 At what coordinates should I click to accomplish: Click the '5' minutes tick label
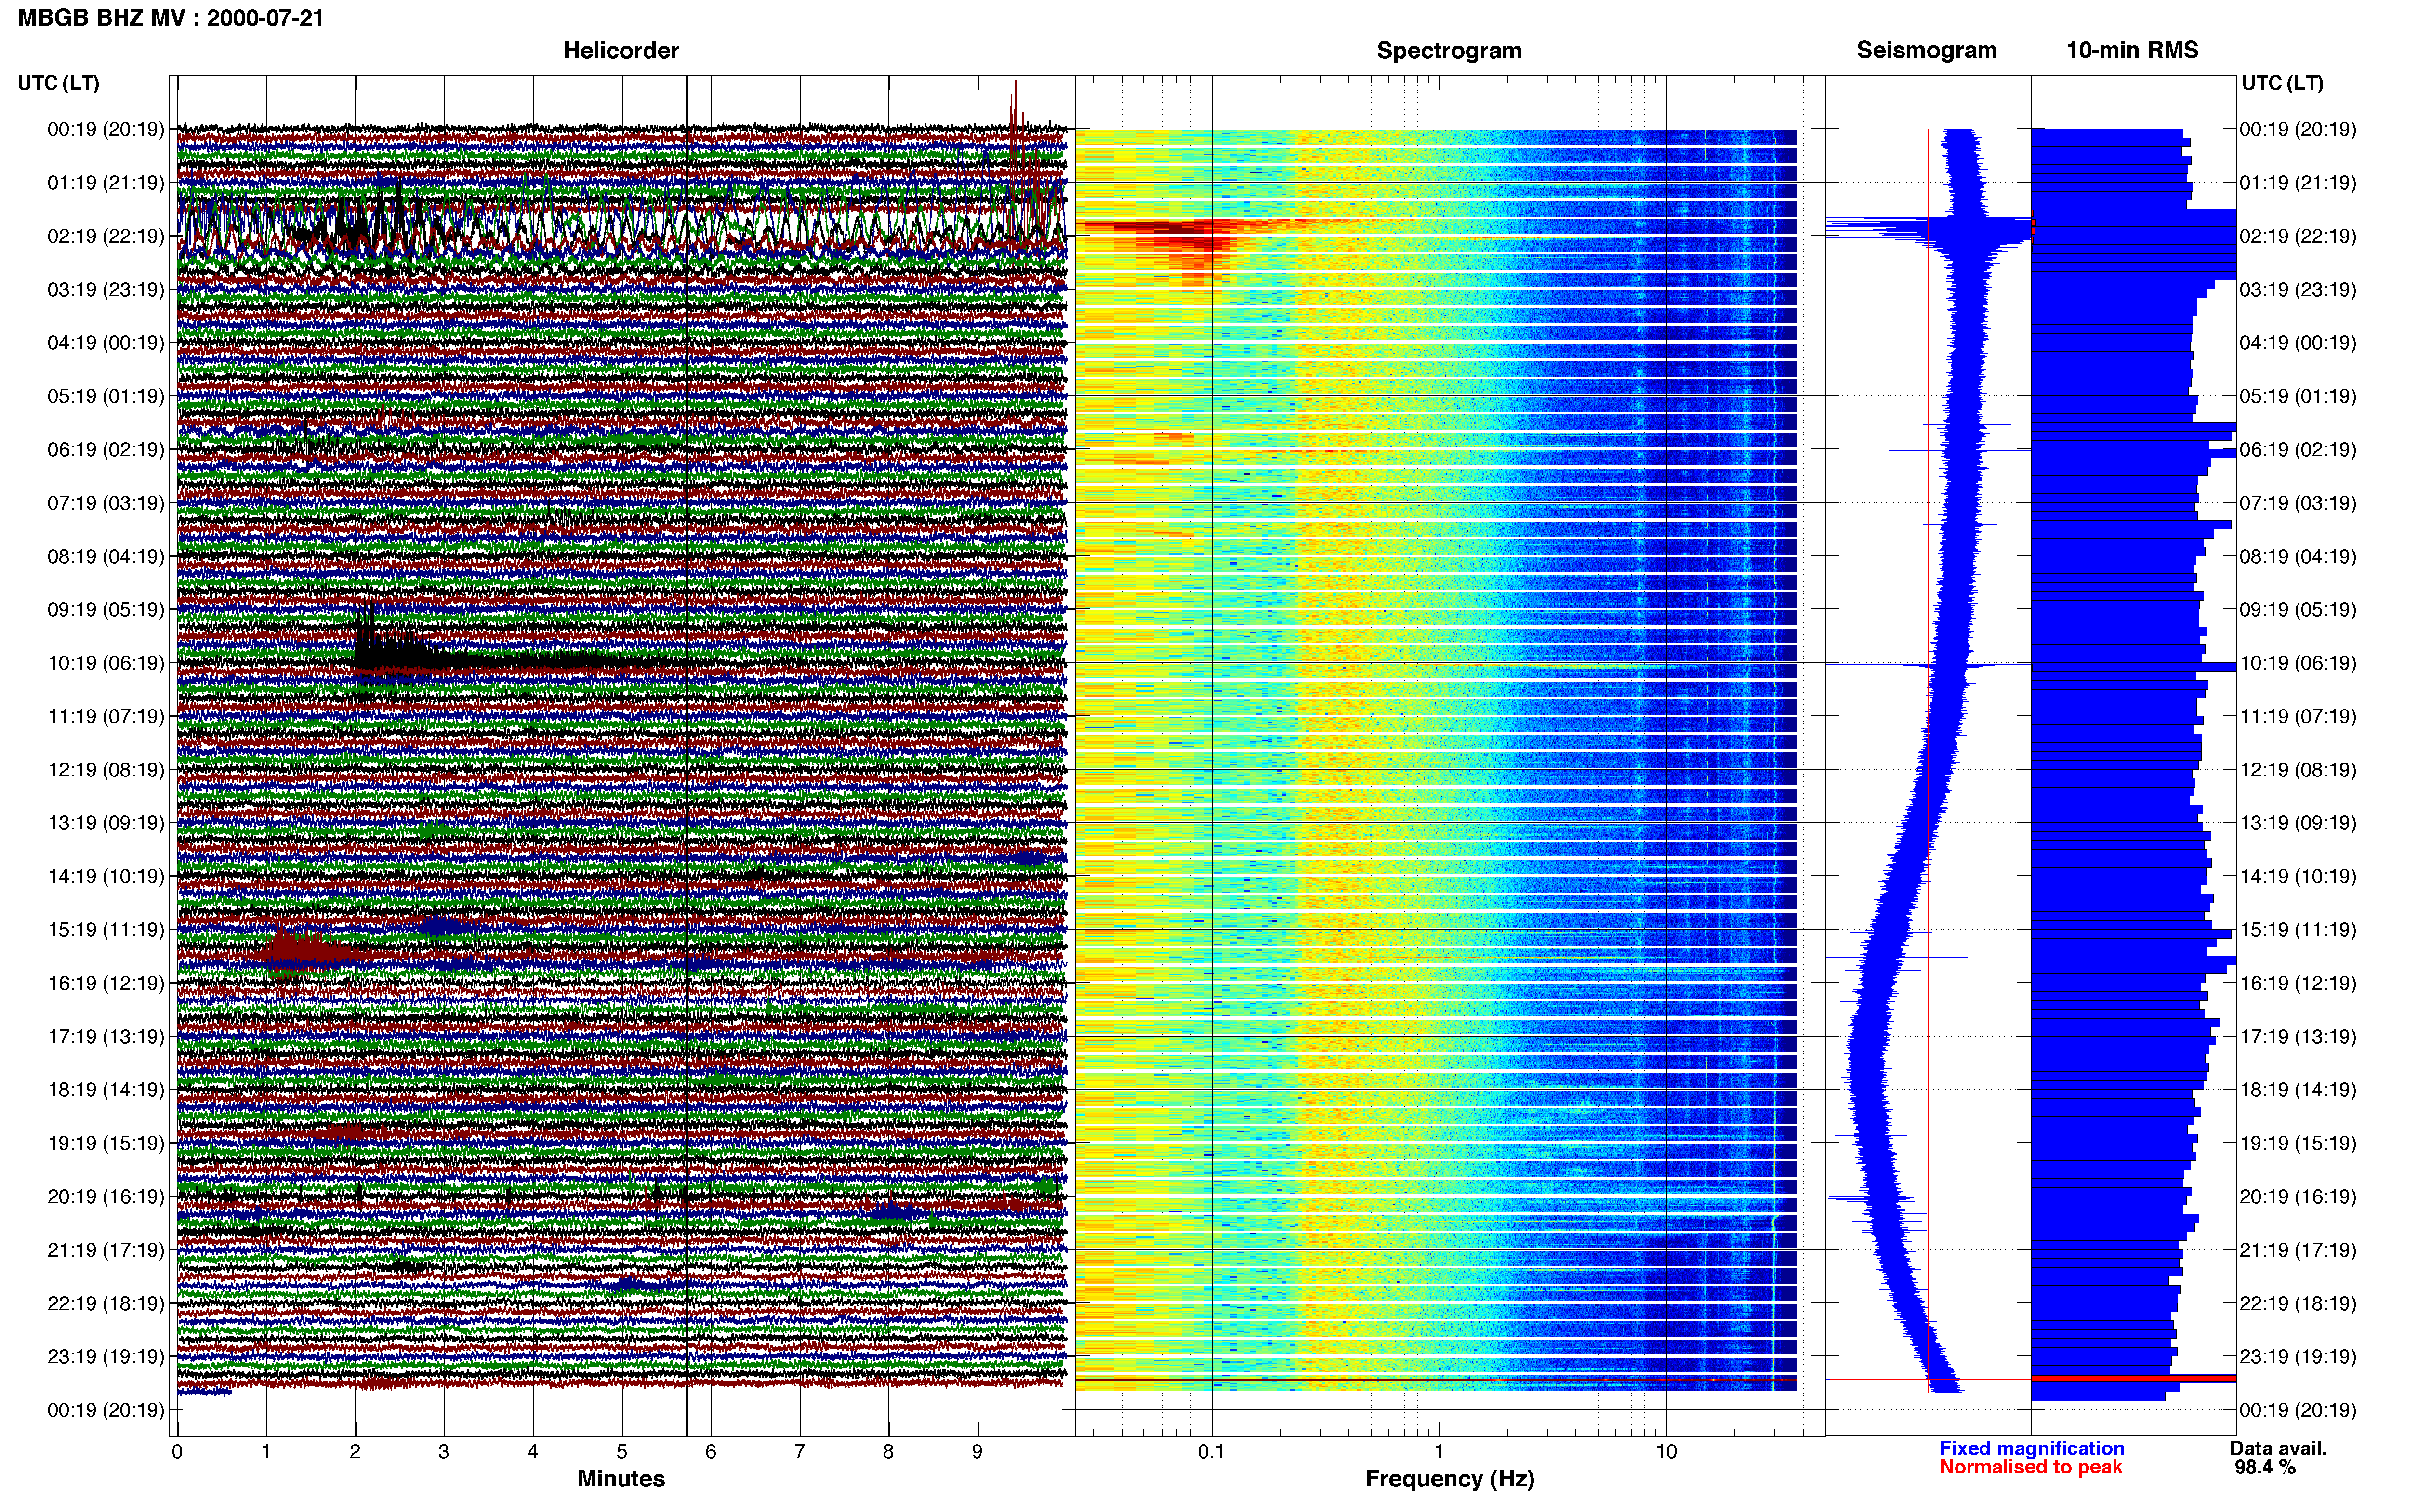click(622, 1451)
